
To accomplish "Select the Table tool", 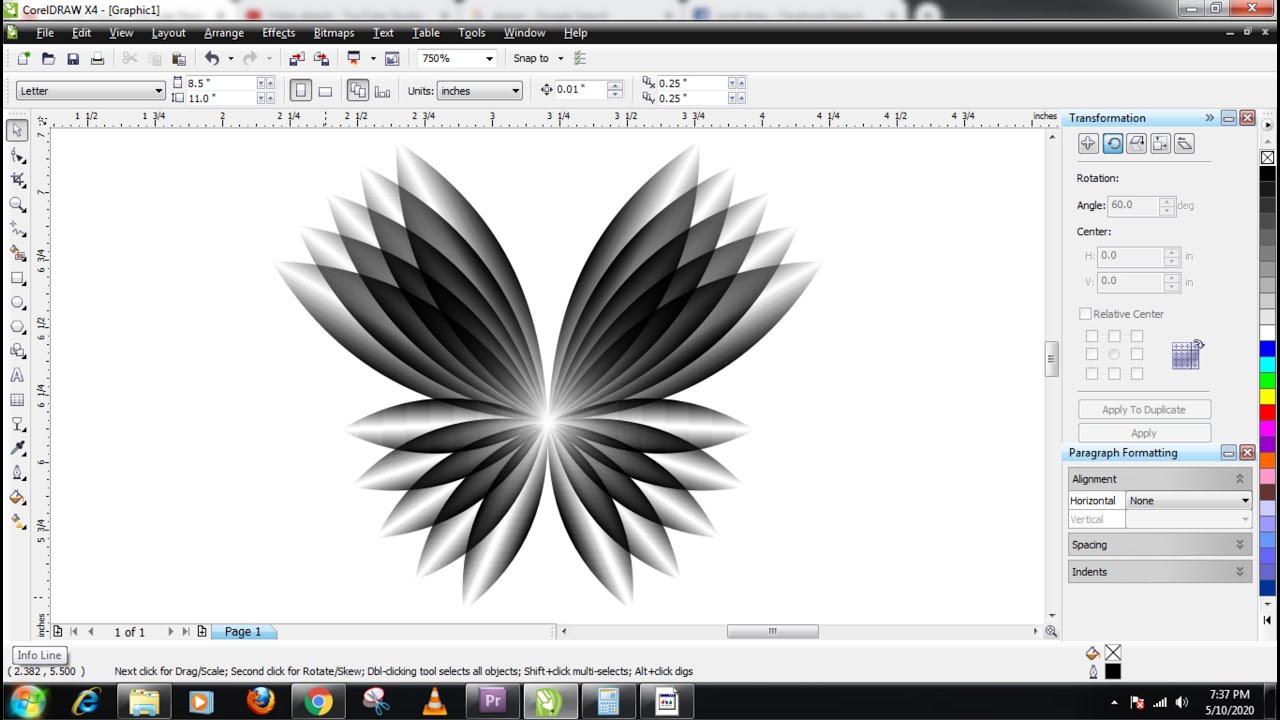I will tap(17, 400).
